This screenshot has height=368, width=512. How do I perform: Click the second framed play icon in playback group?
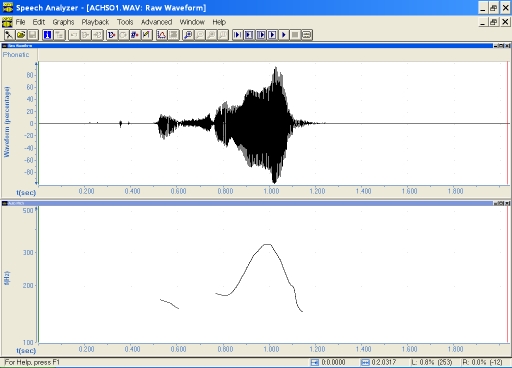point(249,35)
